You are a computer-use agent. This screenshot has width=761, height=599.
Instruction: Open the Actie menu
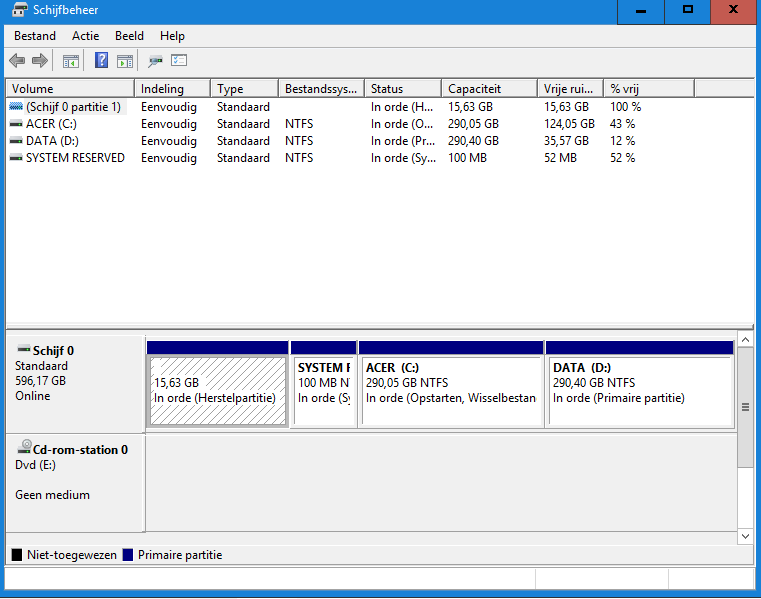(85, 36)
